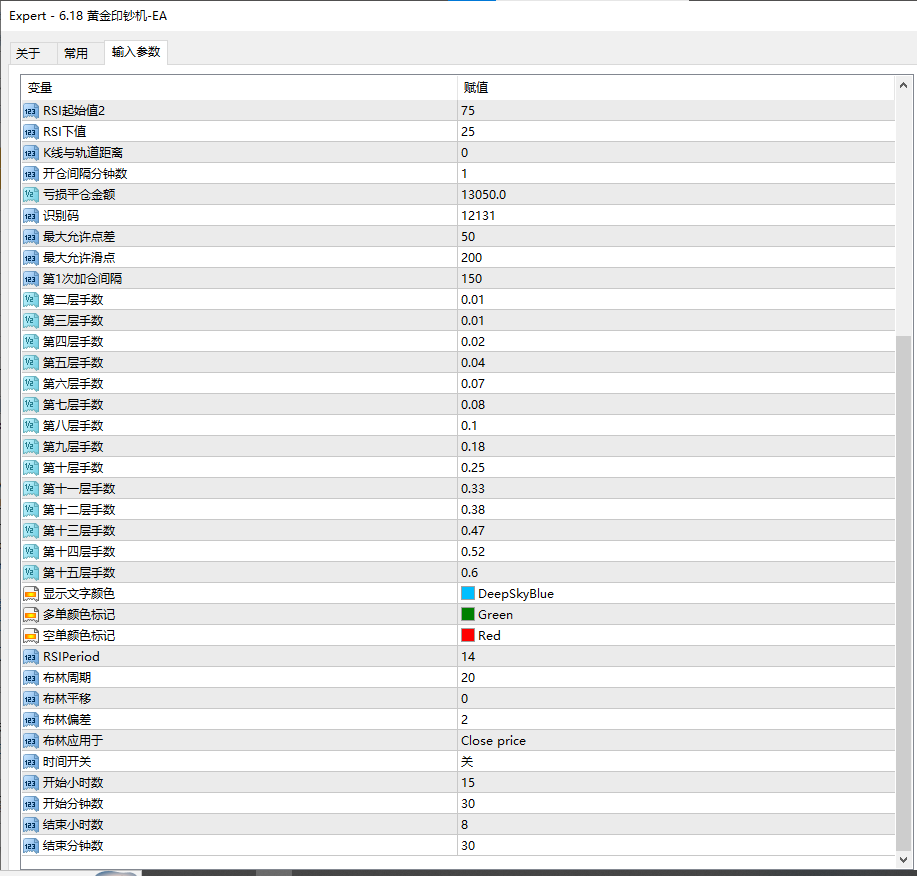Click the icon beside RSIPeriod

point(31,657)
